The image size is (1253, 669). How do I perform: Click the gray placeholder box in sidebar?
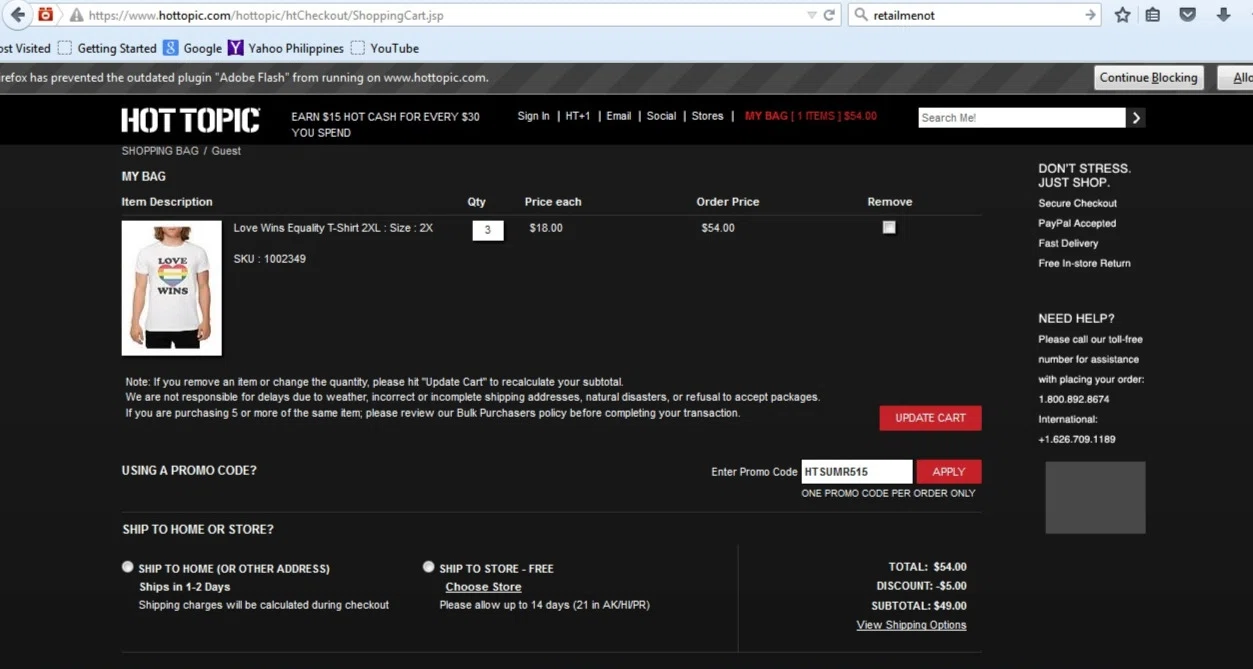[x=1095, y=497]
